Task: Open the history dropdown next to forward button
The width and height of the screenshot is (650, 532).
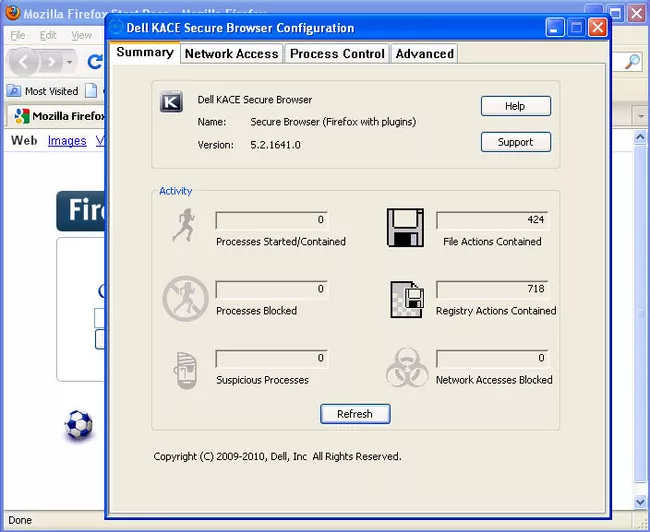Action: coord(70,63)
